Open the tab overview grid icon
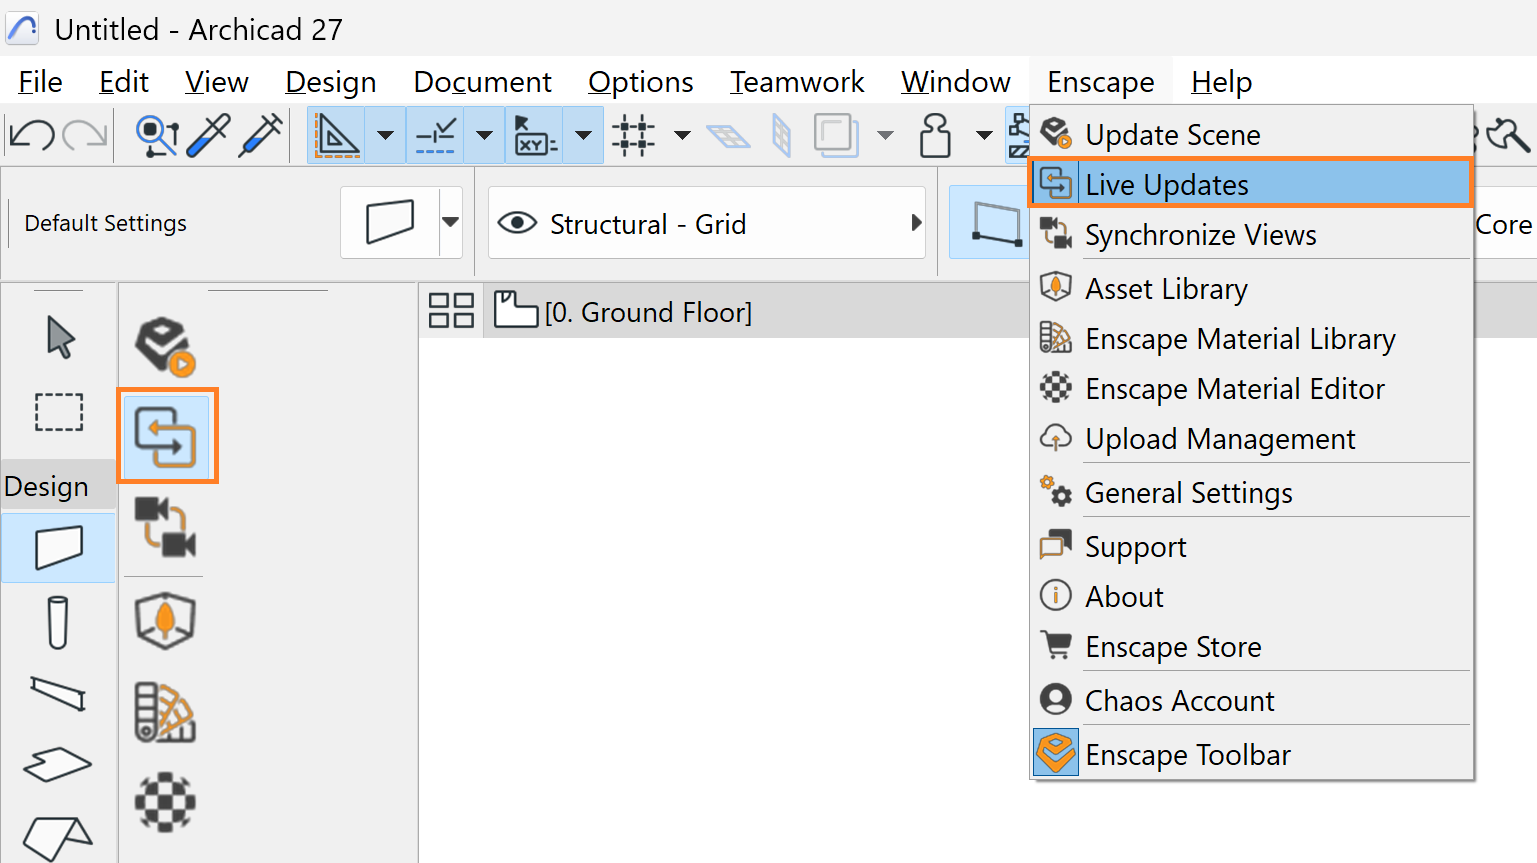 click(451, 311)
